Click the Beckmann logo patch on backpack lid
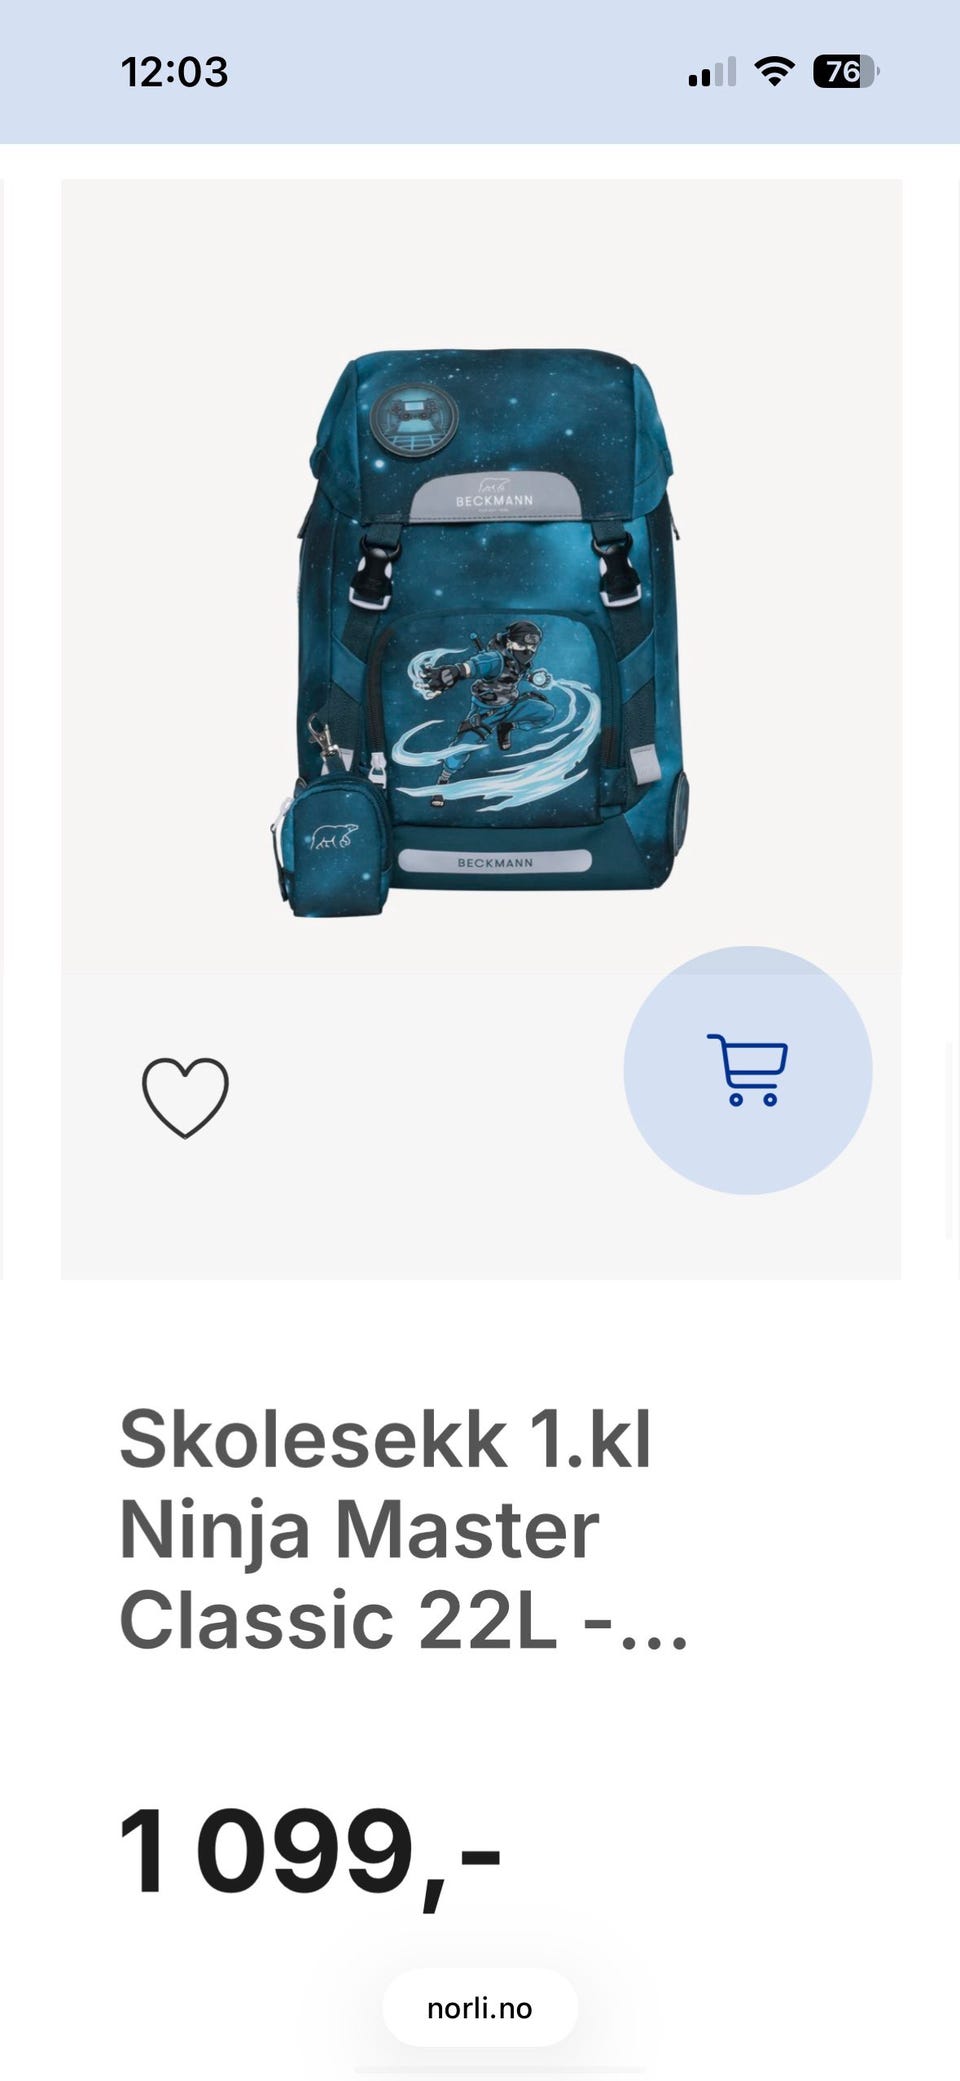Viewport: 960px width, 2081px height. click(x=495, y=497)
